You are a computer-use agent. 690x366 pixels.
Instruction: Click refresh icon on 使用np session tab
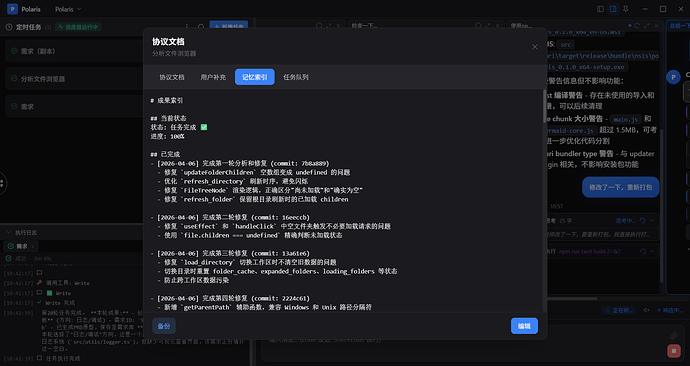tap(637, 26)
